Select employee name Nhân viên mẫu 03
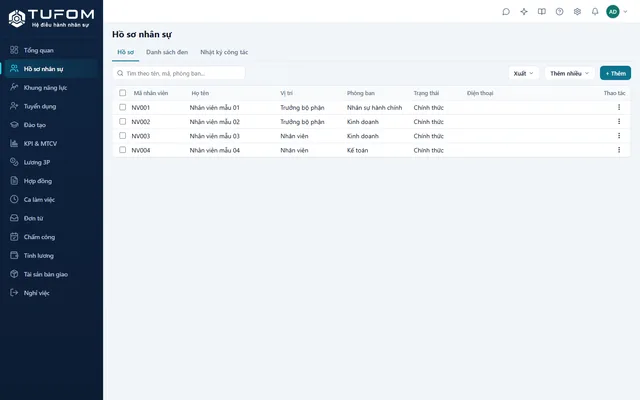 pos(214,136)
